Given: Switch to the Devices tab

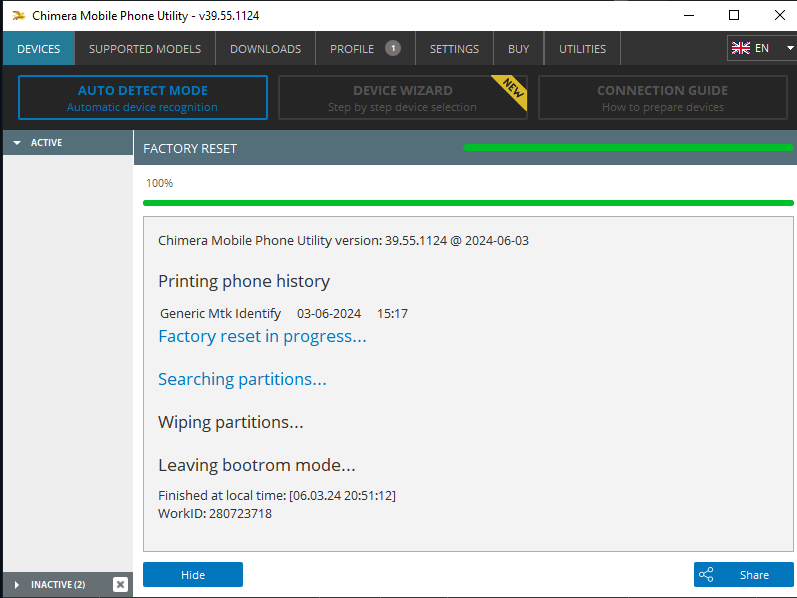Looking at the screenshot, I should [38, 49].
